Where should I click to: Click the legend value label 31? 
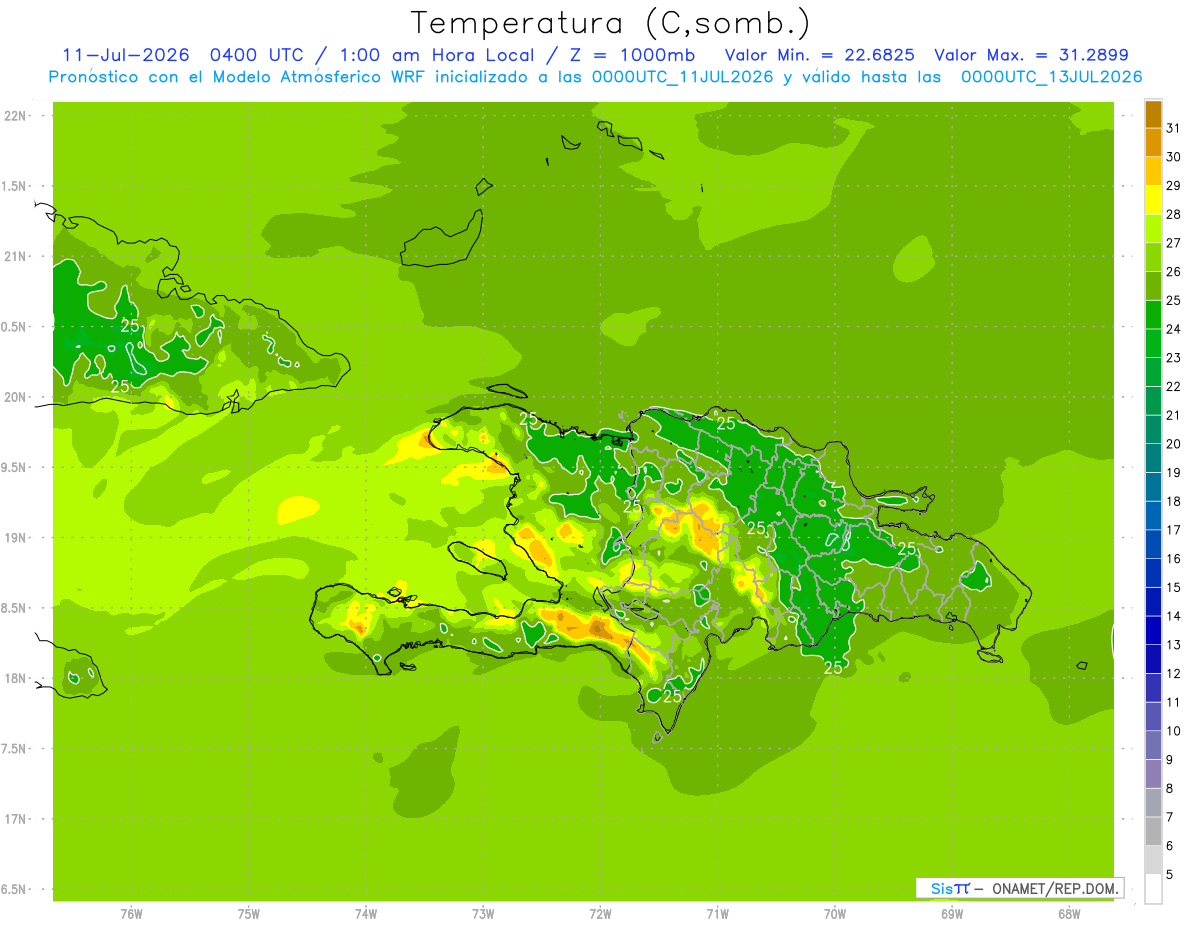tap(1174, 128)
